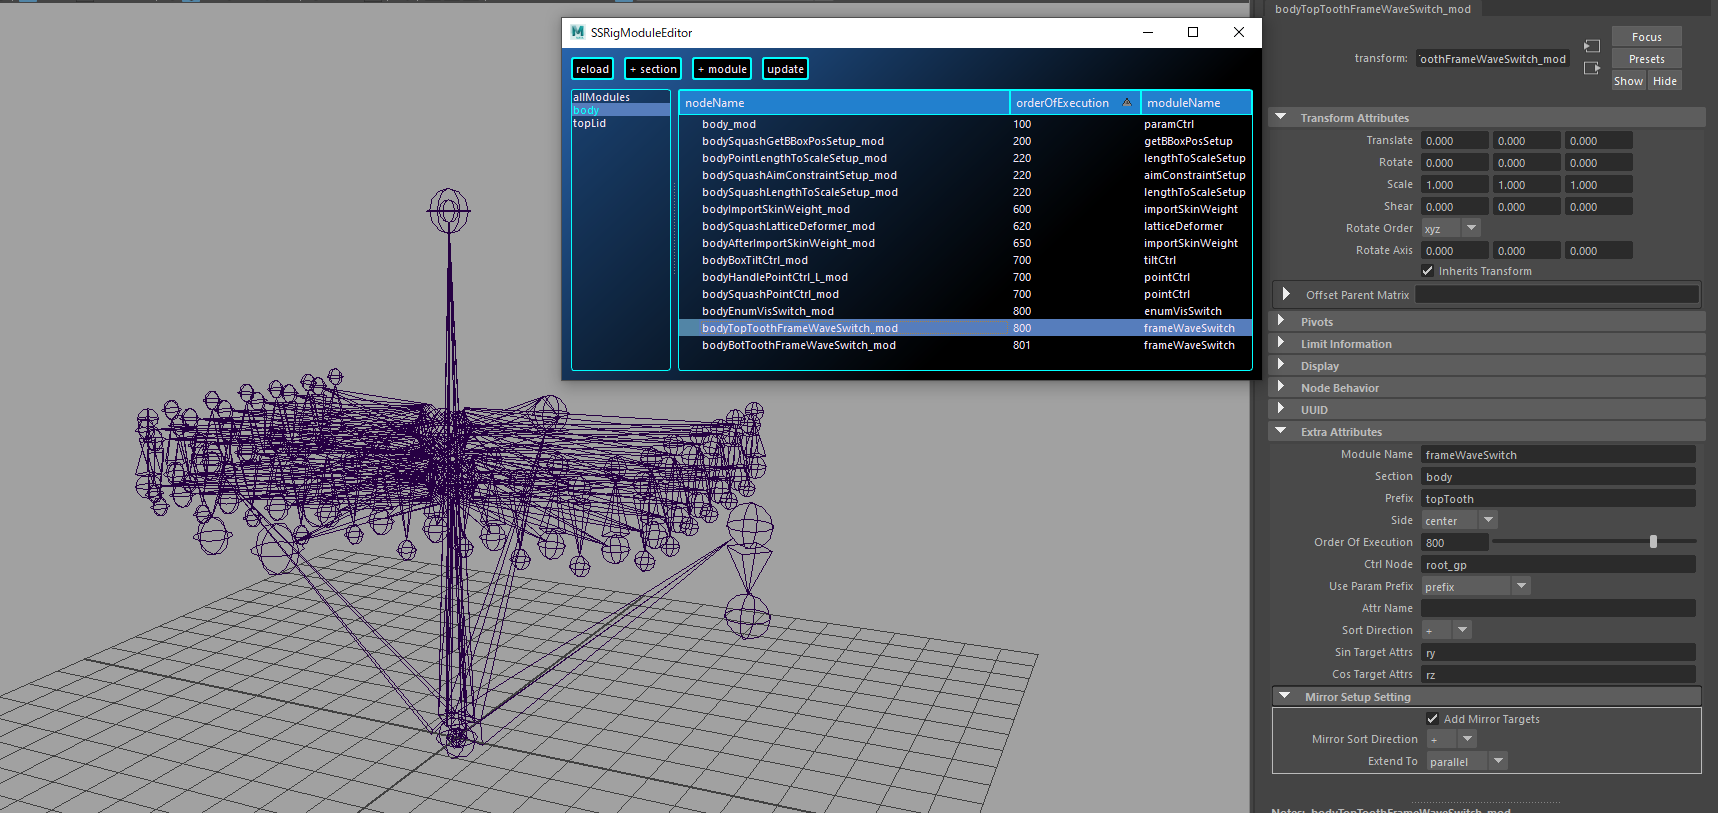The height and width of the screenshot is (813, 1718).
Task: Select body in the section list
Action: (x=620, y=110)
